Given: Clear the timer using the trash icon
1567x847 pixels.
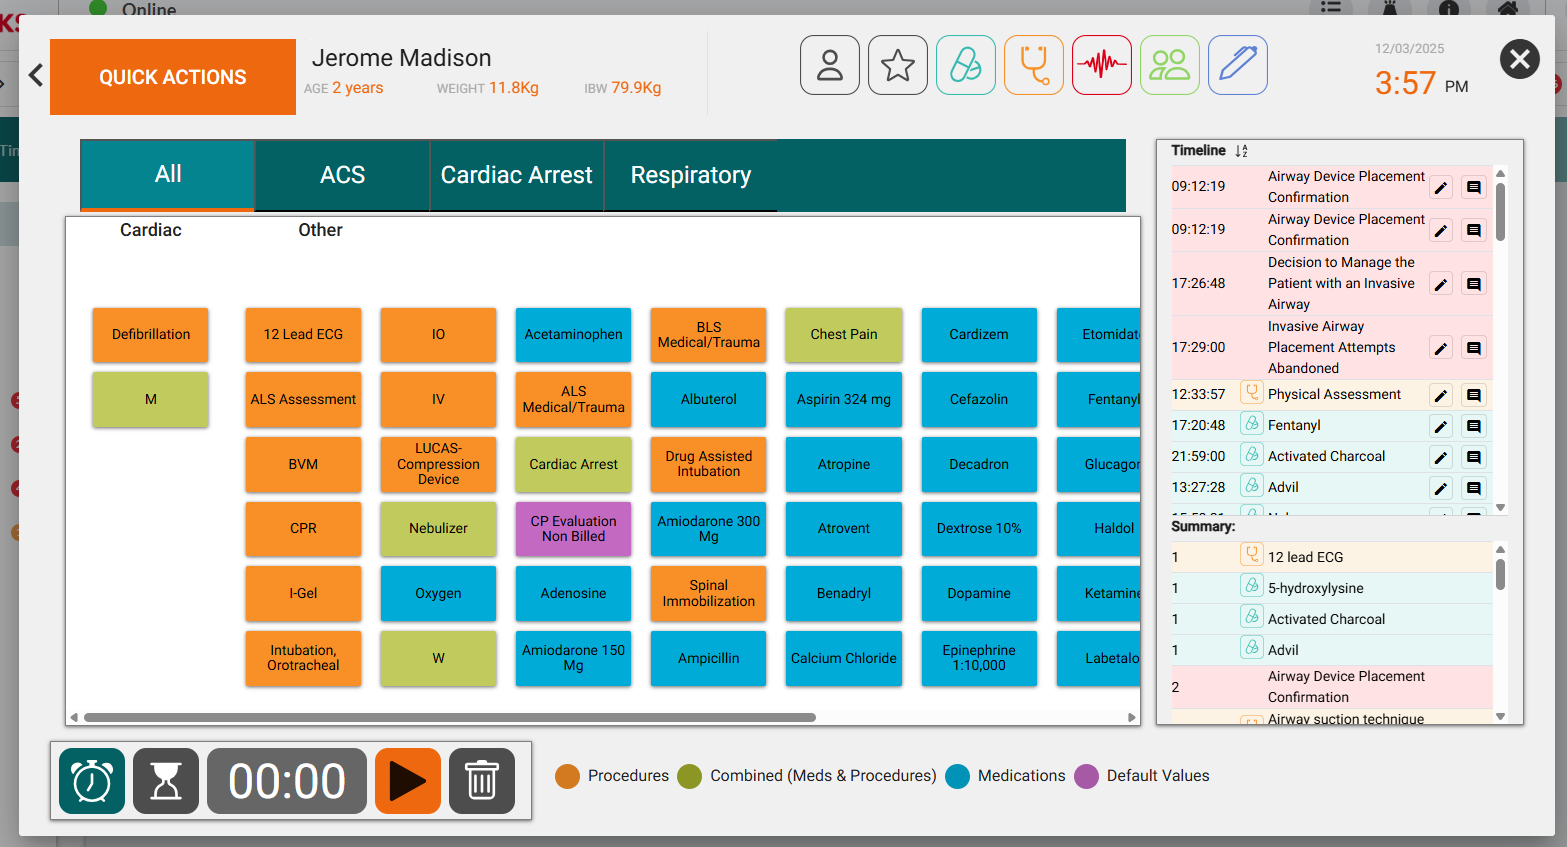Looking at the screenshot, I should click(481, 780).
